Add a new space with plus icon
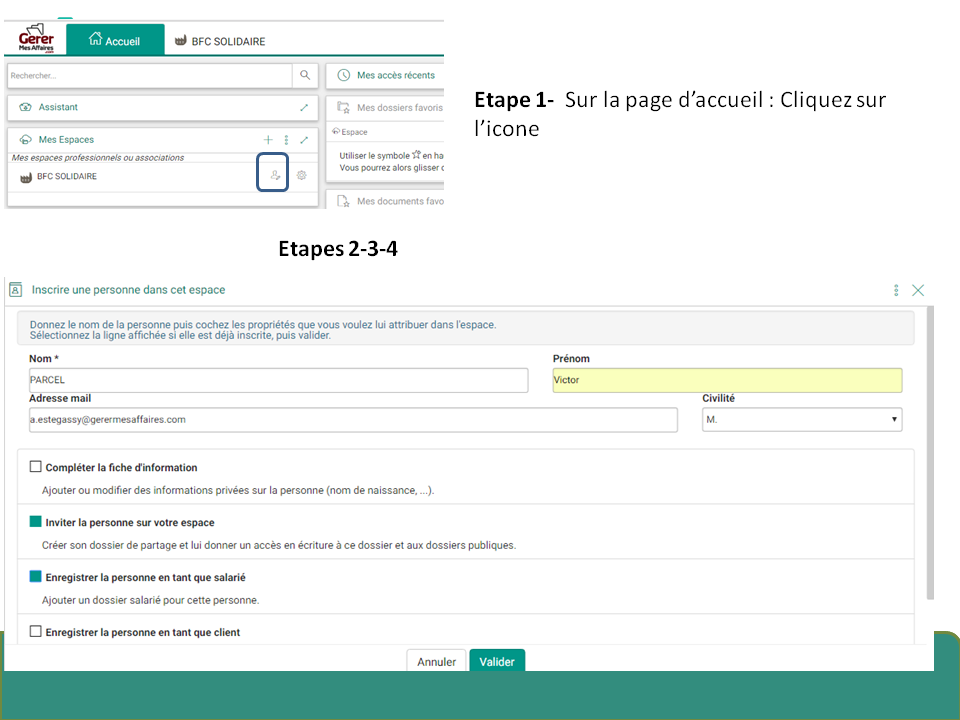The height and width of the screenshot is (720, 960). coord(268,140)
